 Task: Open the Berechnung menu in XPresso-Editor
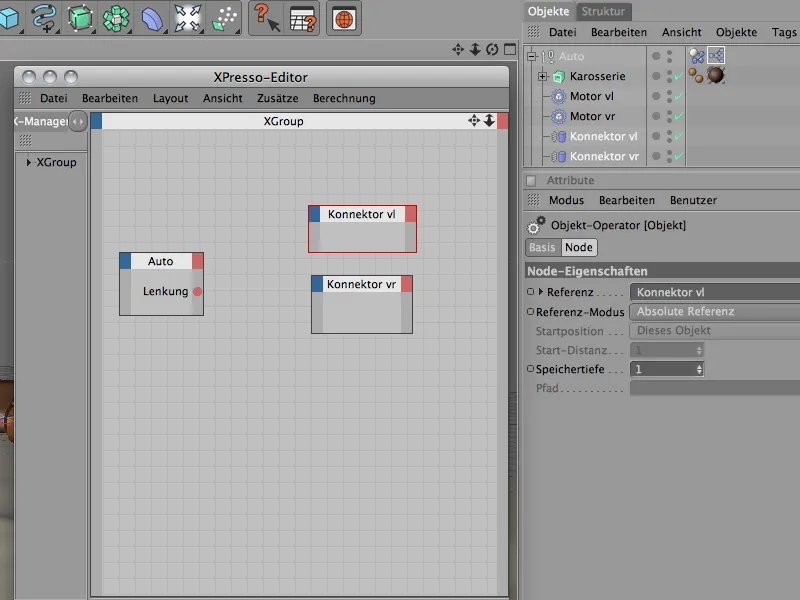click(x=344, y=98)
